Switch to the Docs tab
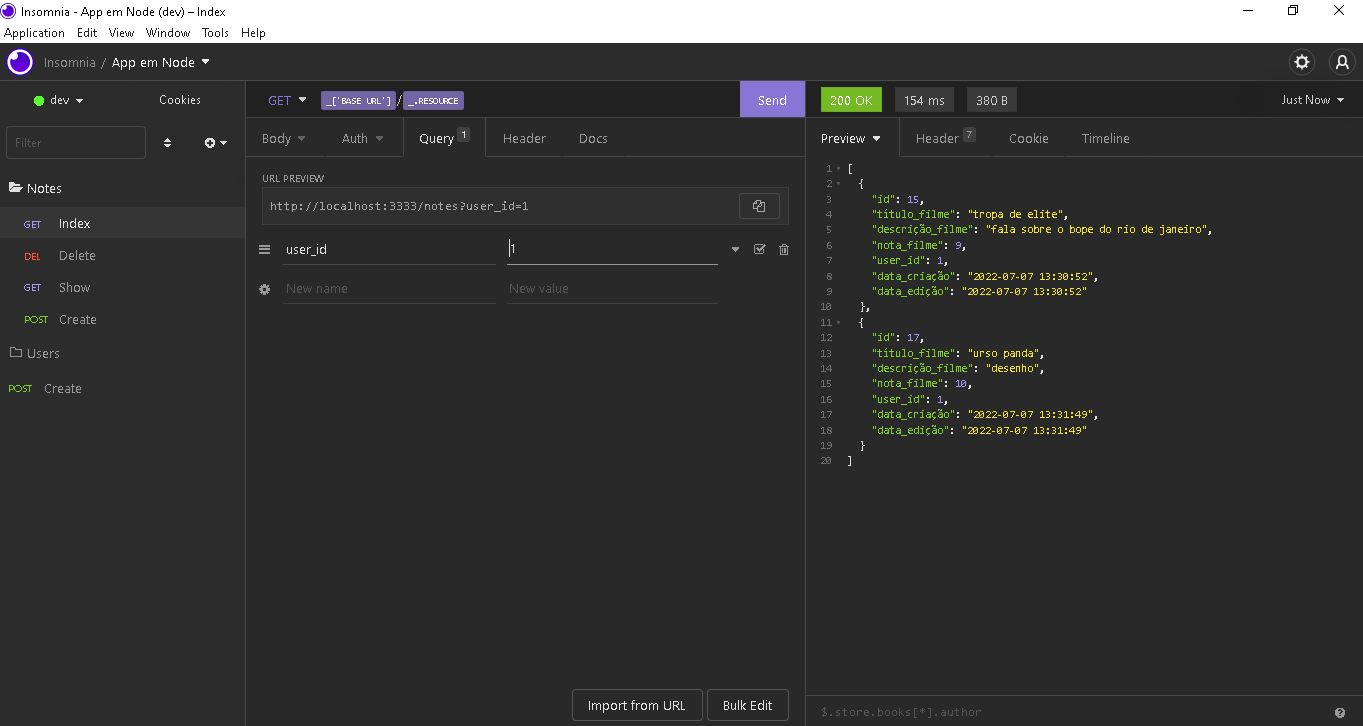This screenshot has height=726, width=1363. click(x=593, y=138)
